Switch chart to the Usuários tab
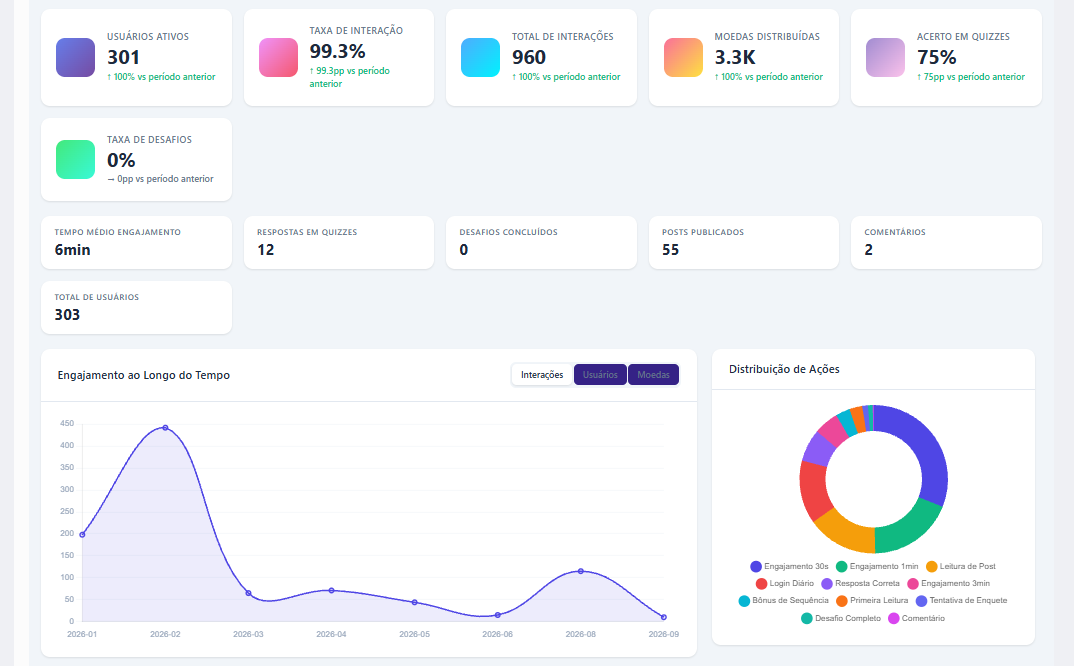 (x=600, y=375)
